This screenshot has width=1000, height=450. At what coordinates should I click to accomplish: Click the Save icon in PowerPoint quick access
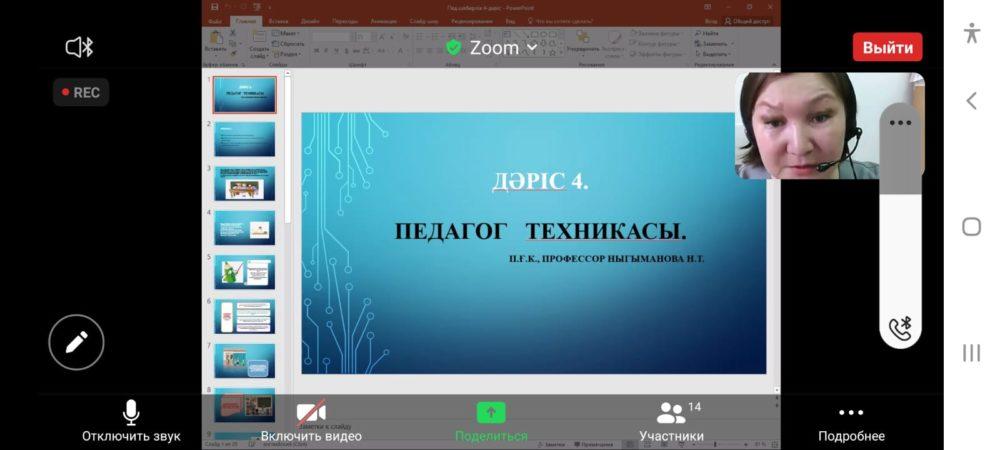pos(214,7)
